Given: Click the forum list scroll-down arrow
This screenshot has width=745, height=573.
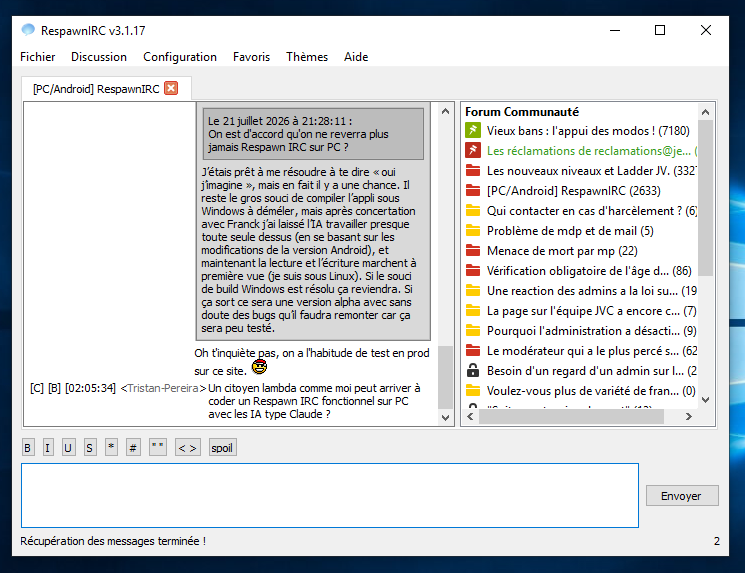Looking at the screenshot, I should [705, 400].
